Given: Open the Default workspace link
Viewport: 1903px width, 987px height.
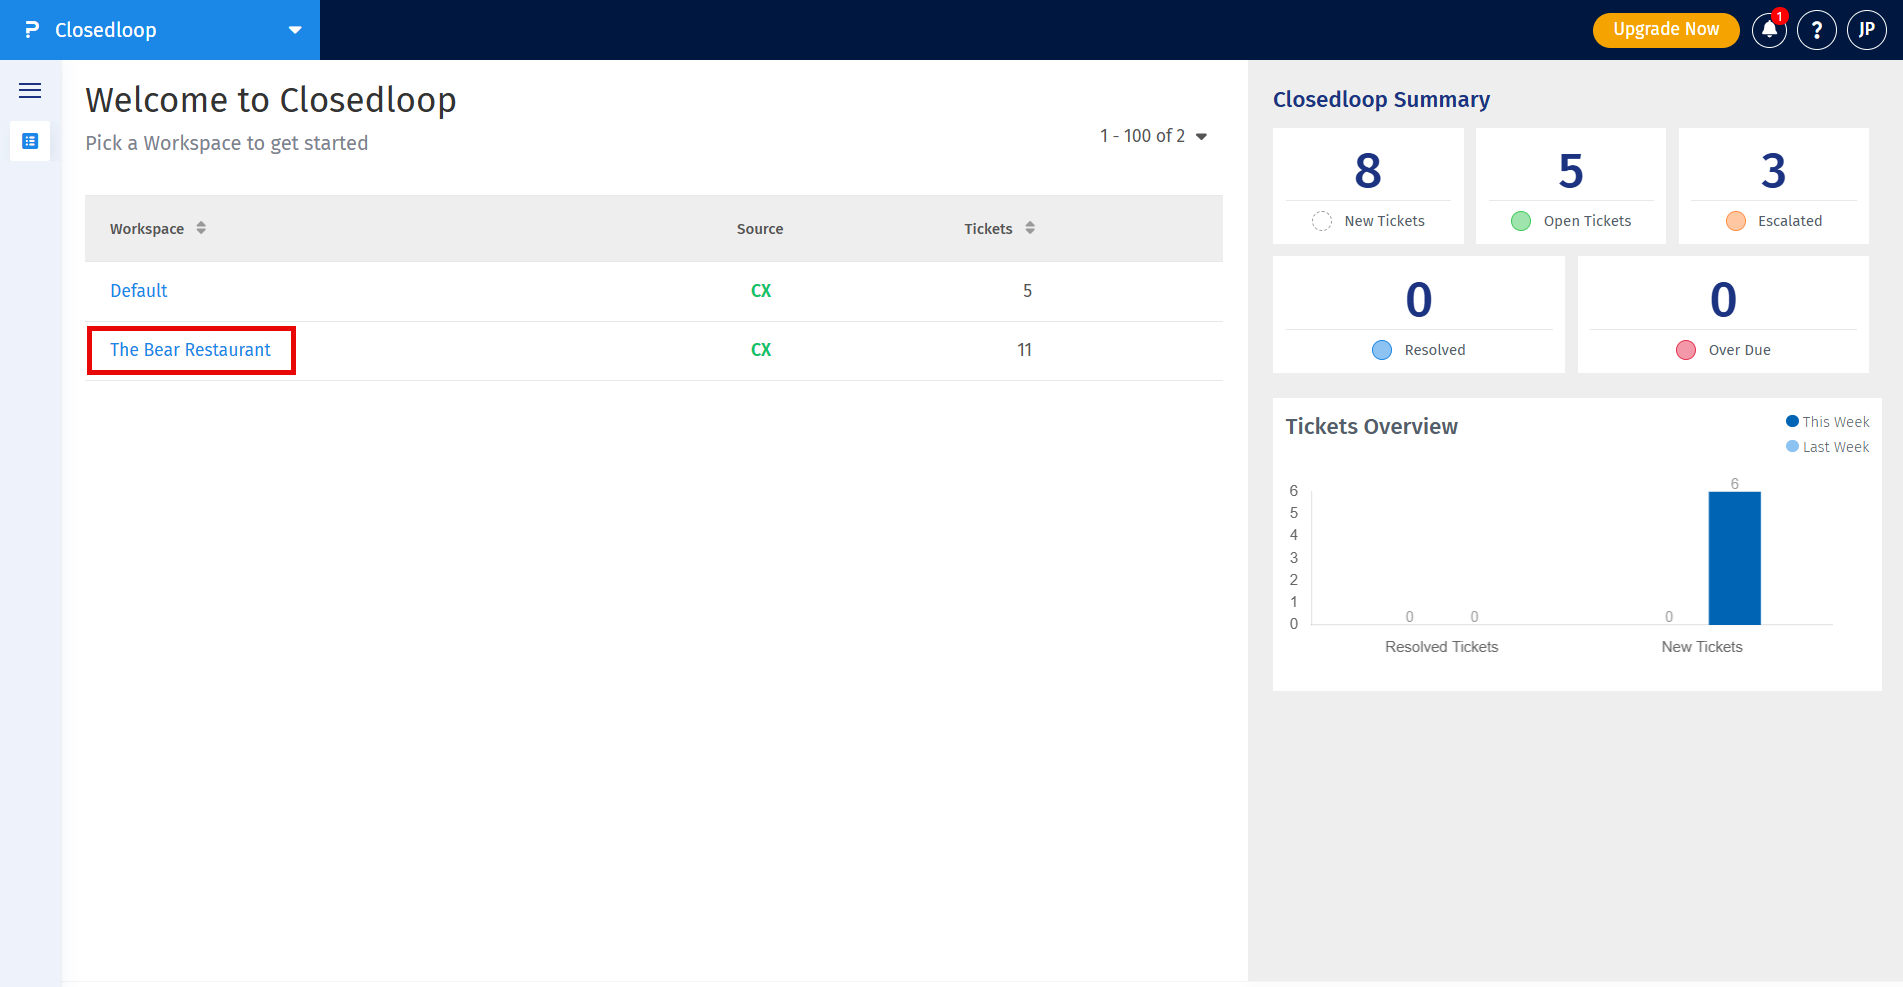Looking at the screenshot, I should (139, 291).
